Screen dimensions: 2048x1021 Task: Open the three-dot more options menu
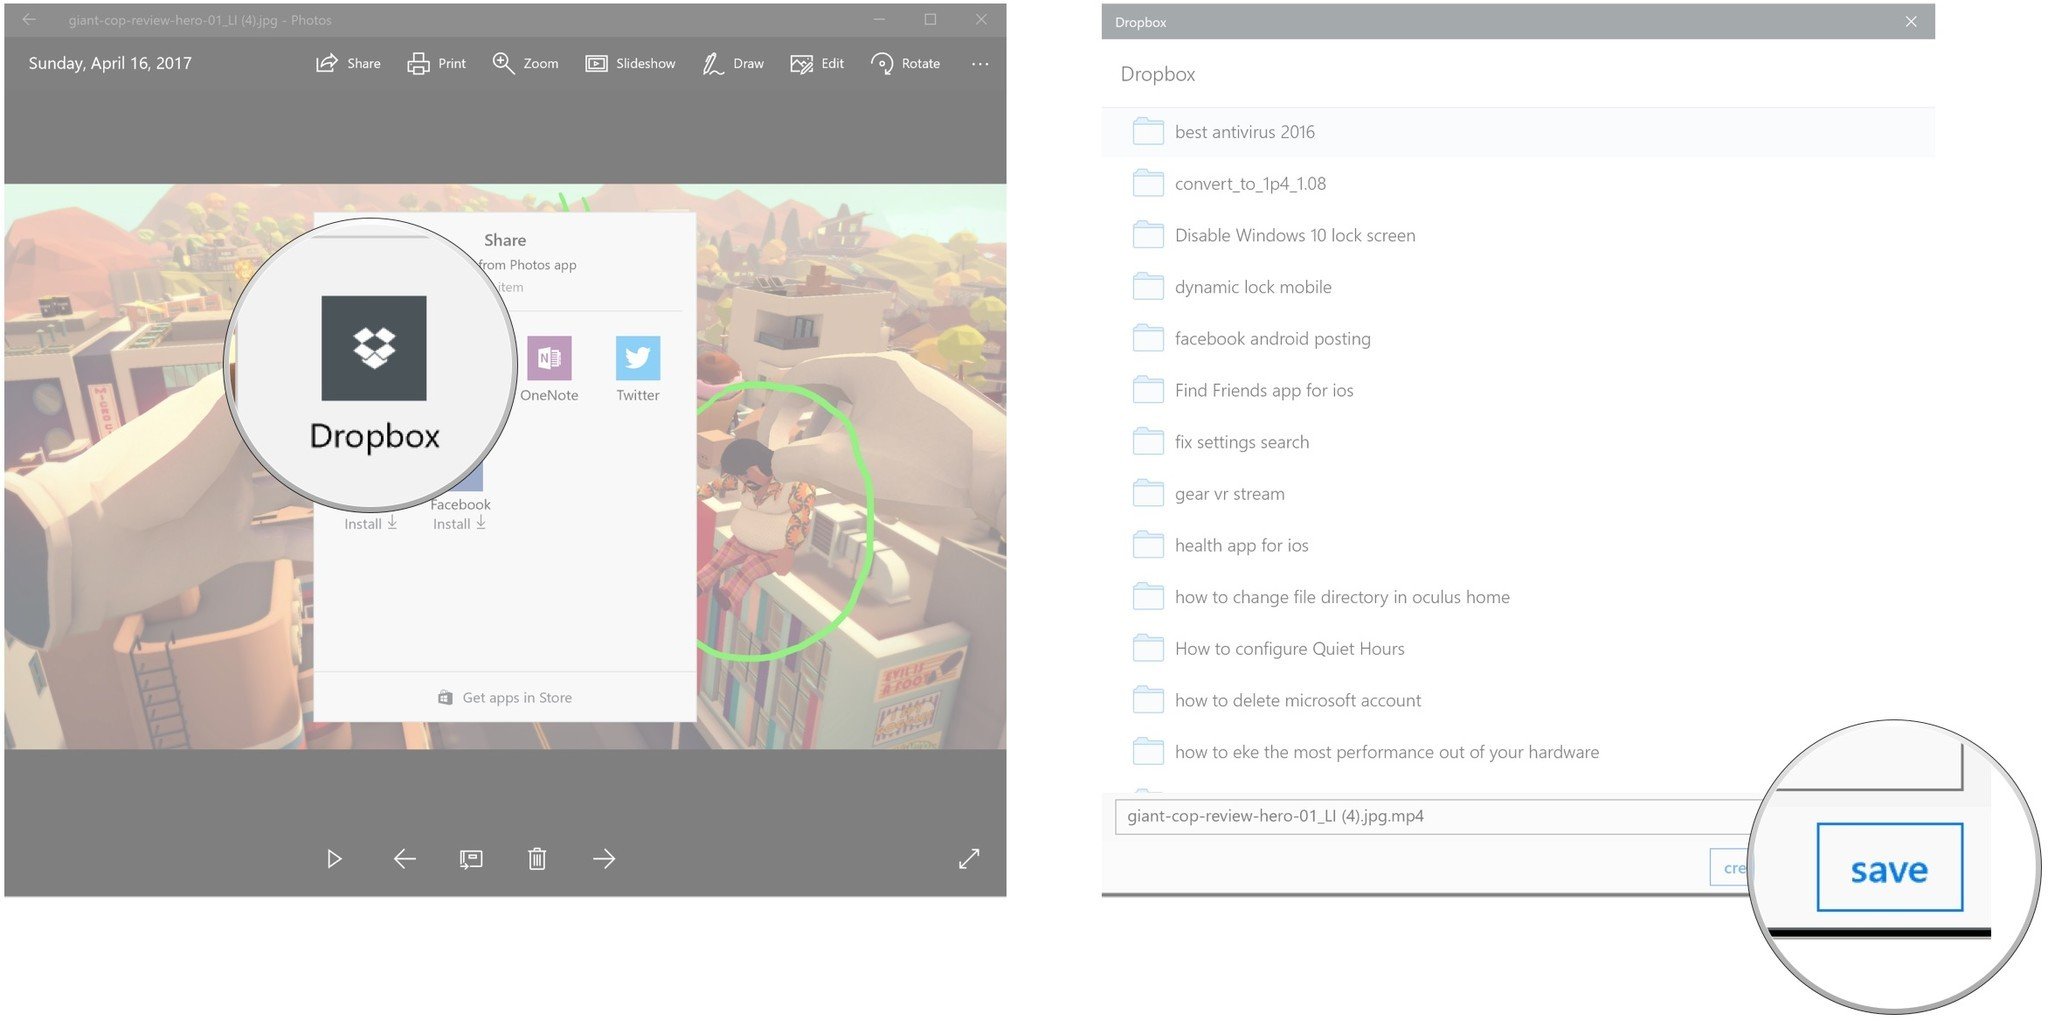(x=980, y=63)
